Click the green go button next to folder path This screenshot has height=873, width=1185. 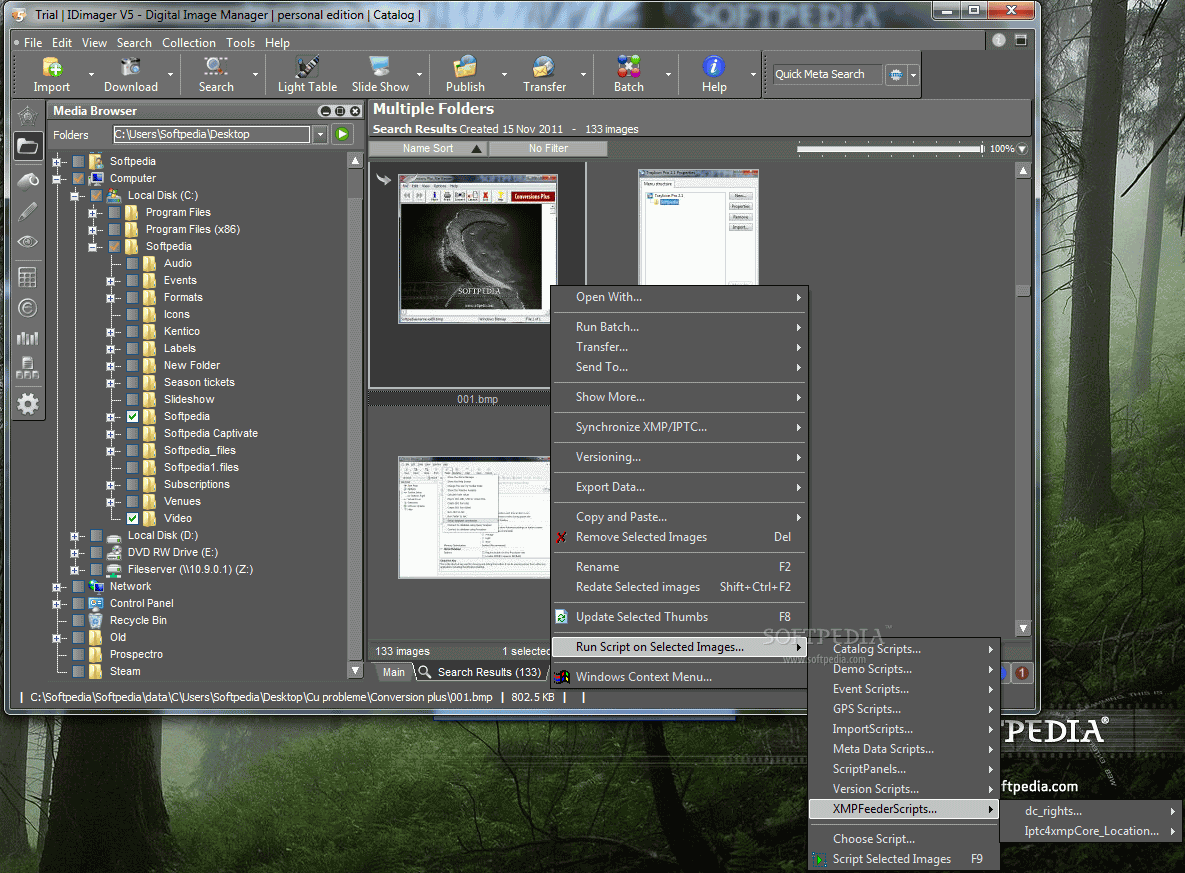pos(342,135)
